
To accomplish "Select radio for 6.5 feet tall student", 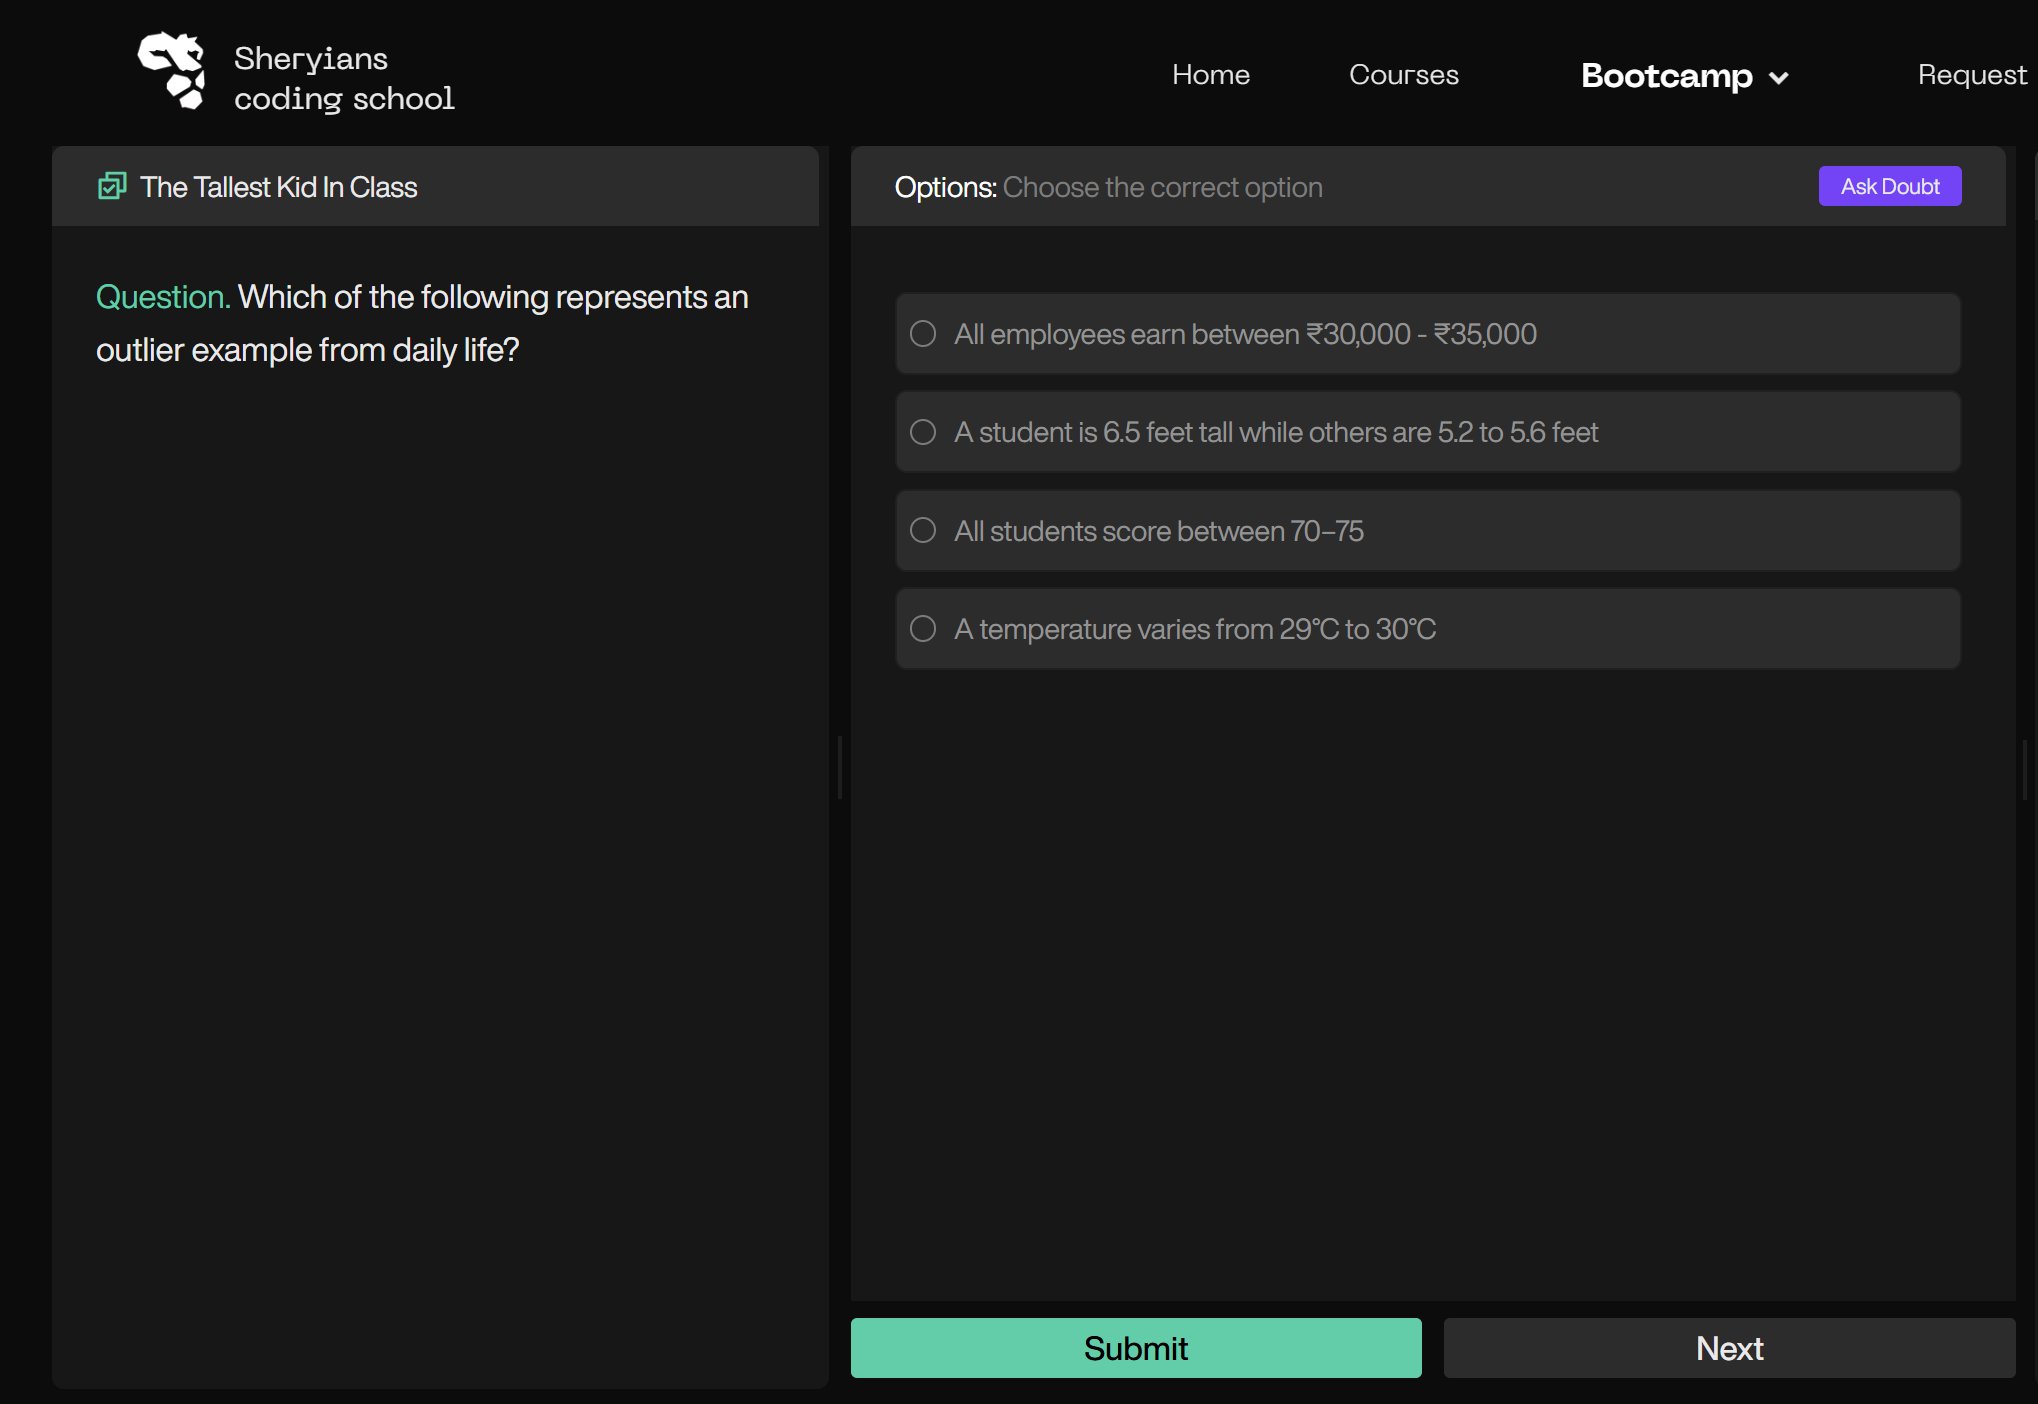I will point(923,432).
